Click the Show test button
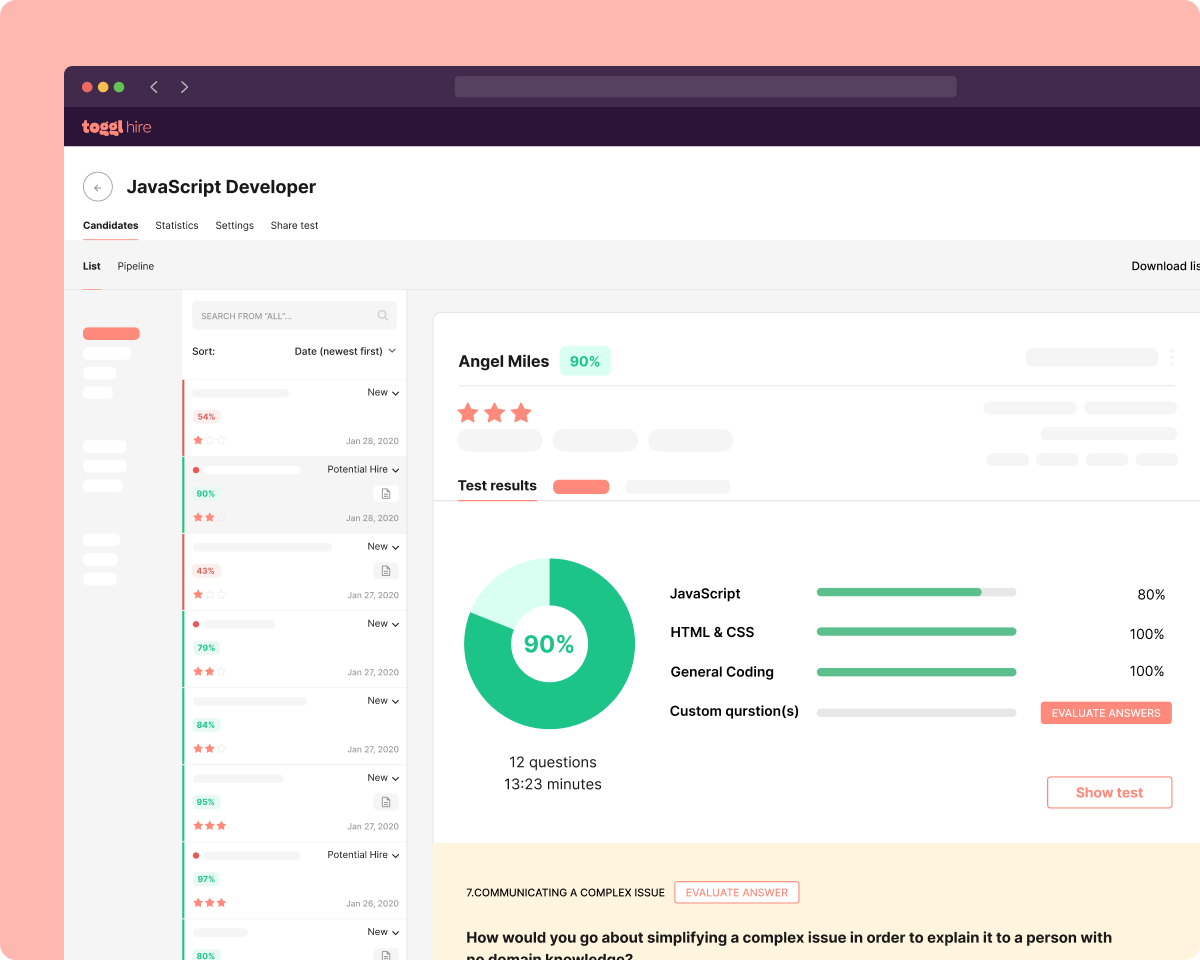This screenshot has width=1200, height=960. tap(1109, 792)
